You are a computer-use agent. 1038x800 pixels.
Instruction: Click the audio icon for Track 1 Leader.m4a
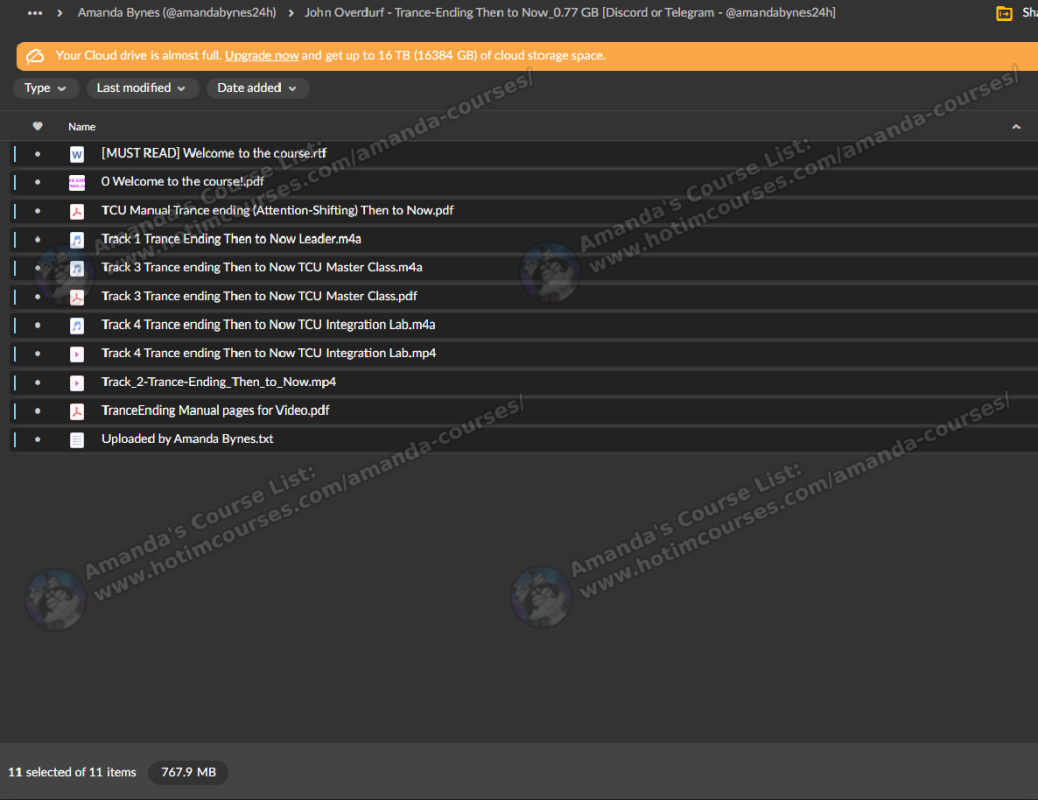pos(77,240)
